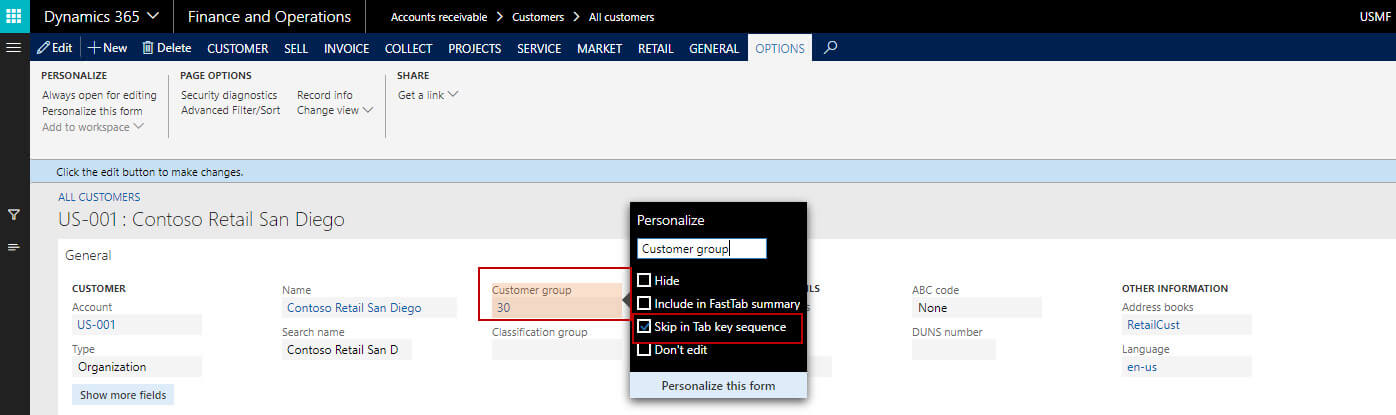Viewport: 1396px width, 415px height.
Task: Click the Delete trash button
Action: coord(166,48)
